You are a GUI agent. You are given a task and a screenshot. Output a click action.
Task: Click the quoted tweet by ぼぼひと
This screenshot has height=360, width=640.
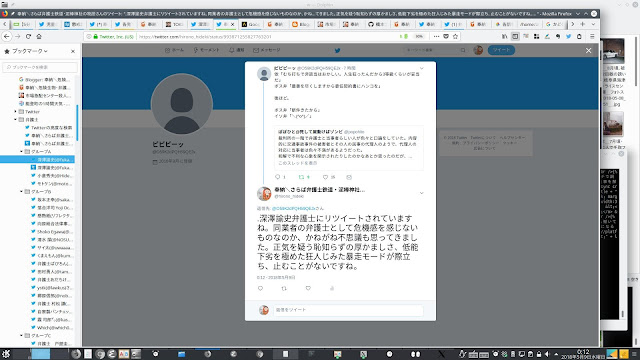click(x=349, y=148)
